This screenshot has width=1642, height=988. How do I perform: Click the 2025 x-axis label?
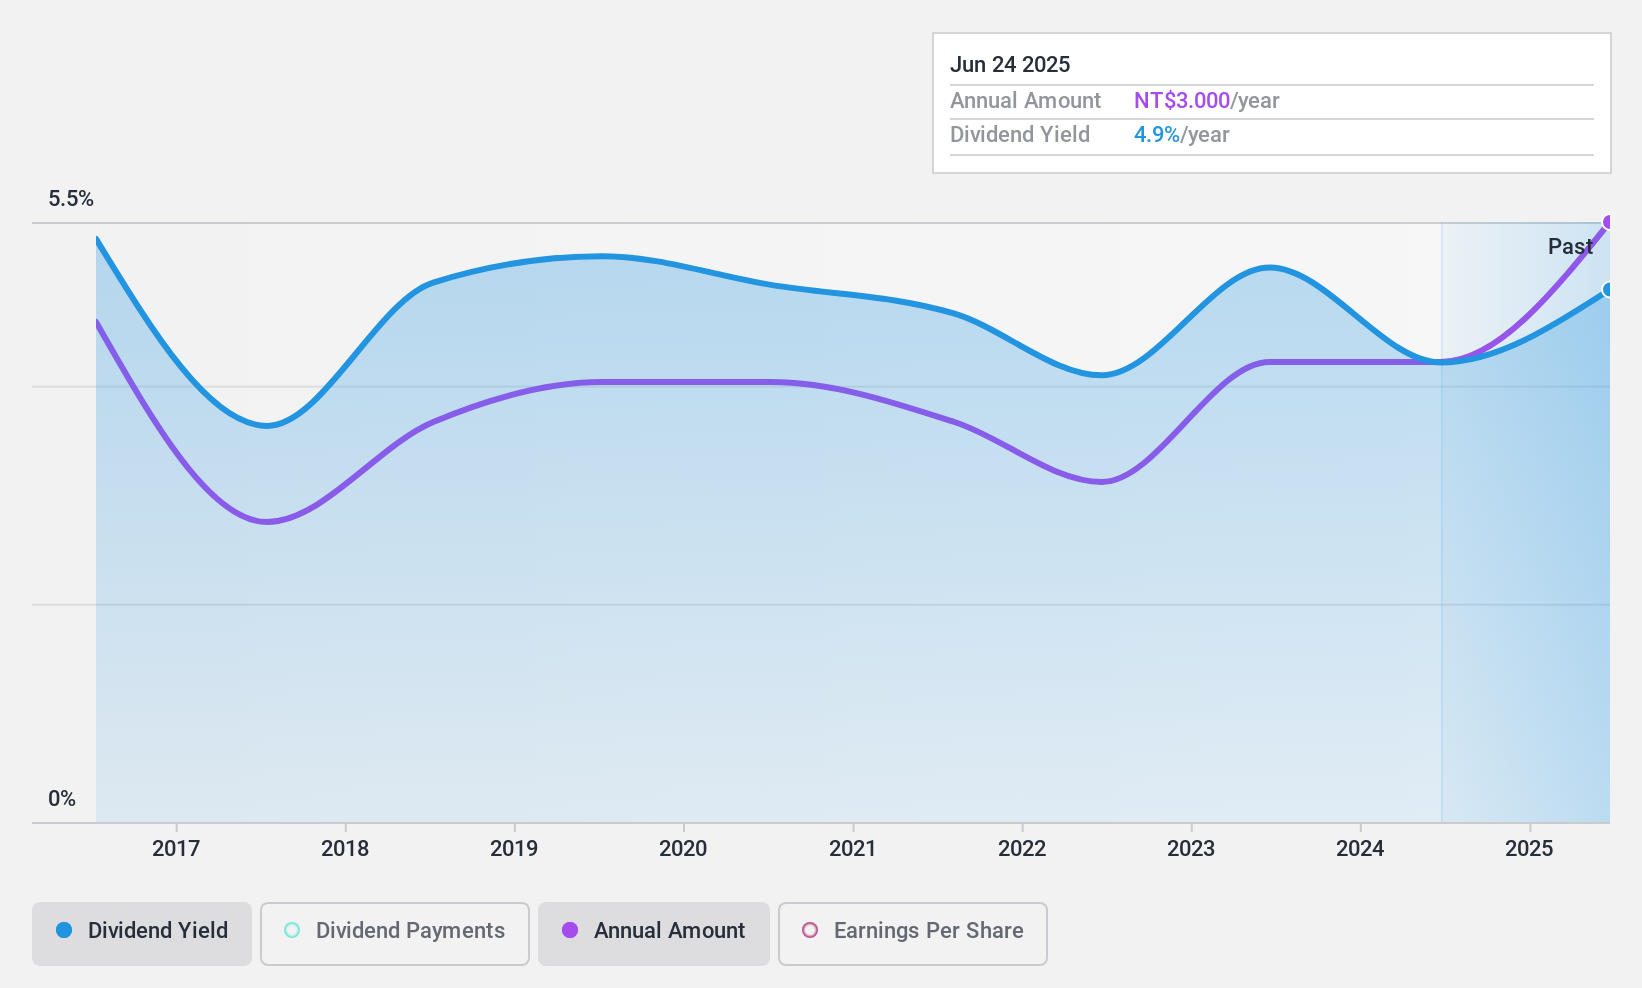click(1529, 849)
